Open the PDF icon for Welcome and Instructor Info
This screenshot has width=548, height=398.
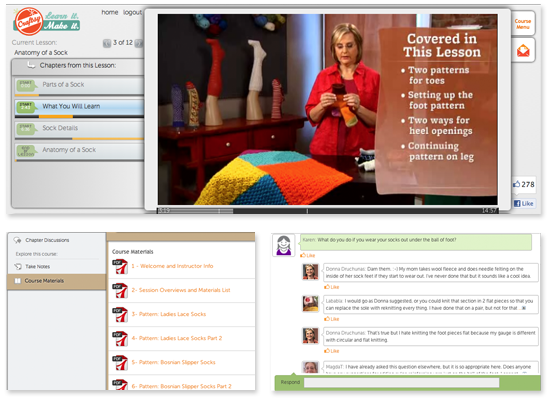tap(120, 267)
